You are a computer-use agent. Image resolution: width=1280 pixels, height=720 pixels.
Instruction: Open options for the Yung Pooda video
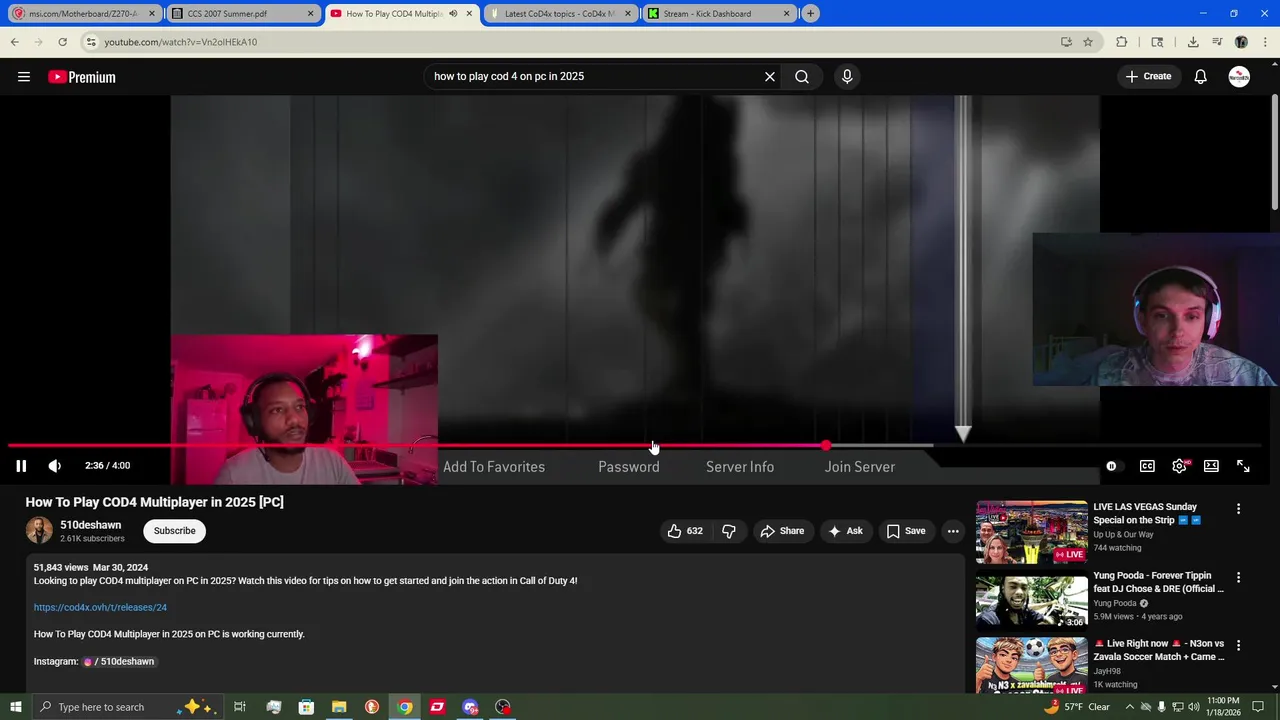1238,578
